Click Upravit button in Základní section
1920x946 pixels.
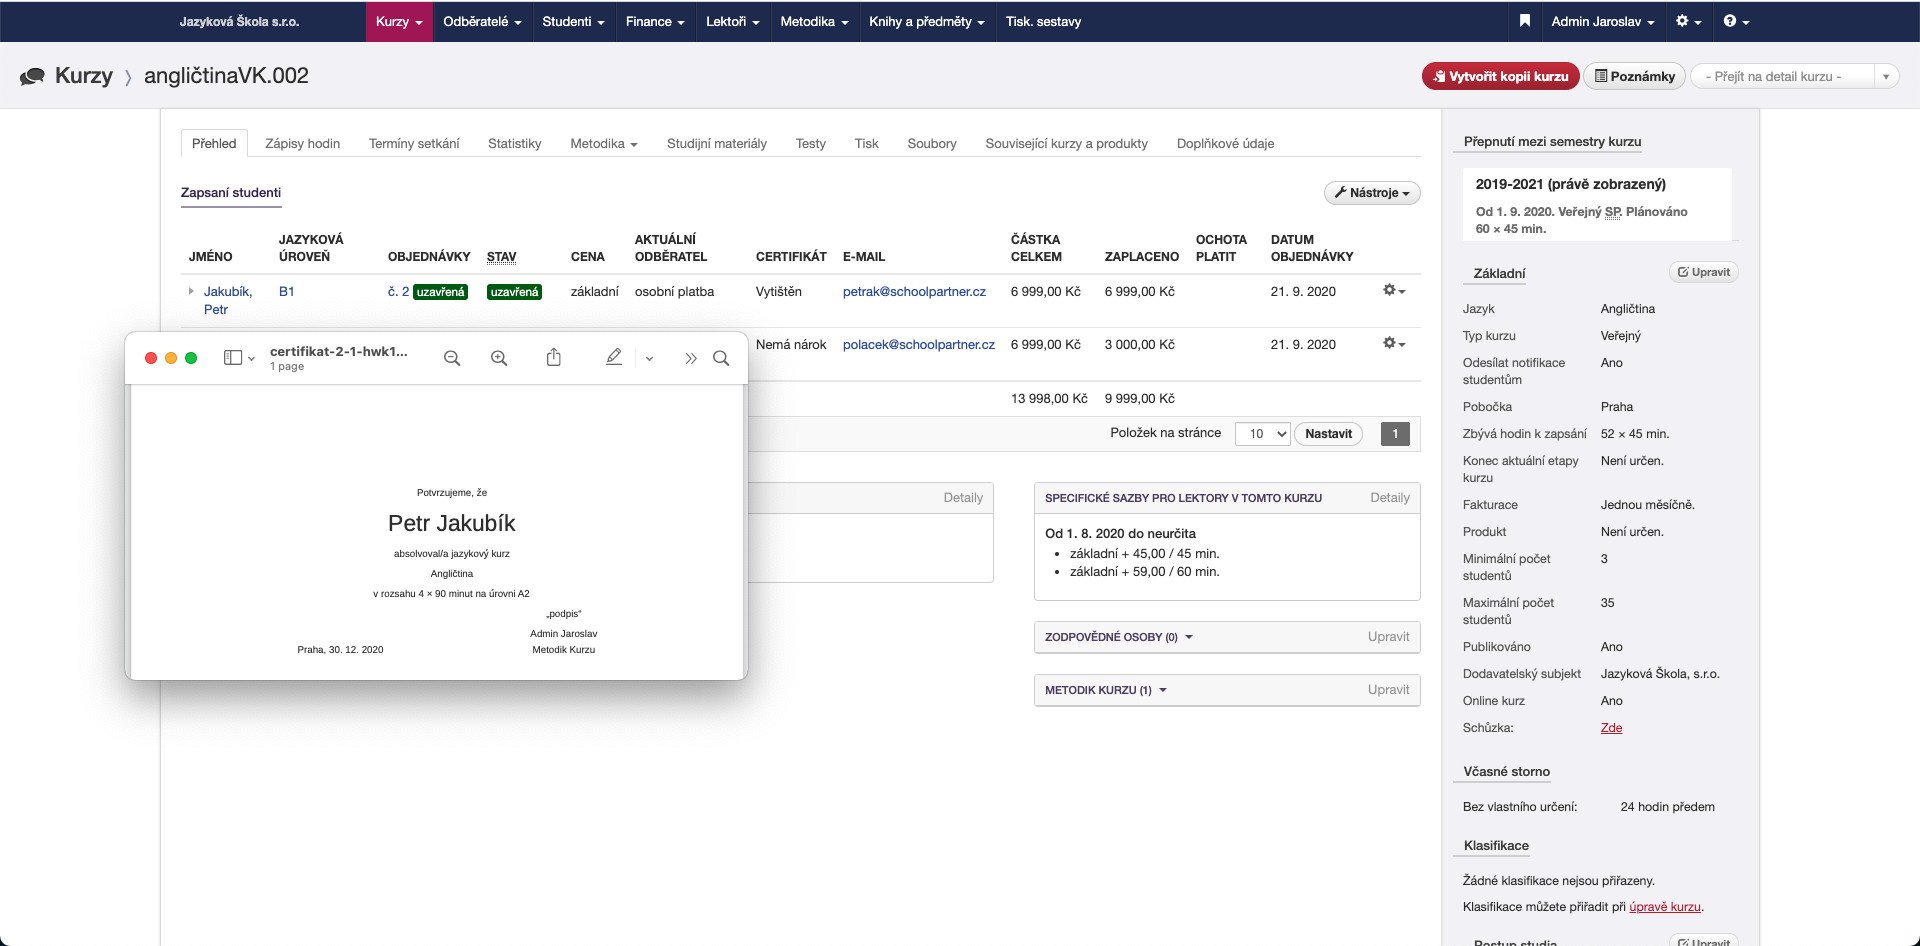click(1703, 272)
